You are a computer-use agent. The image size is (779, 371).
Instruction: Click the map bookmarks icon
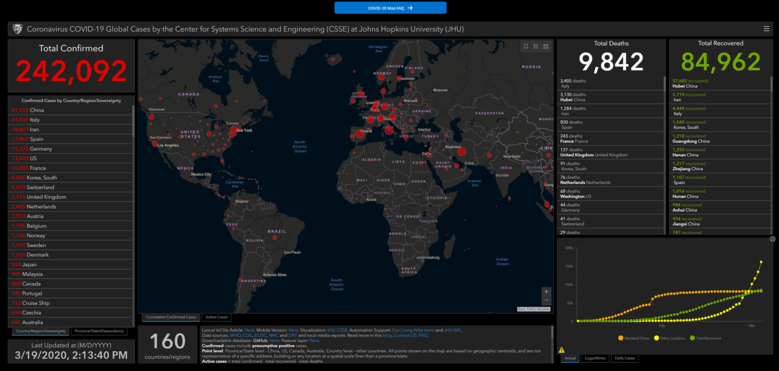[526, 46]
